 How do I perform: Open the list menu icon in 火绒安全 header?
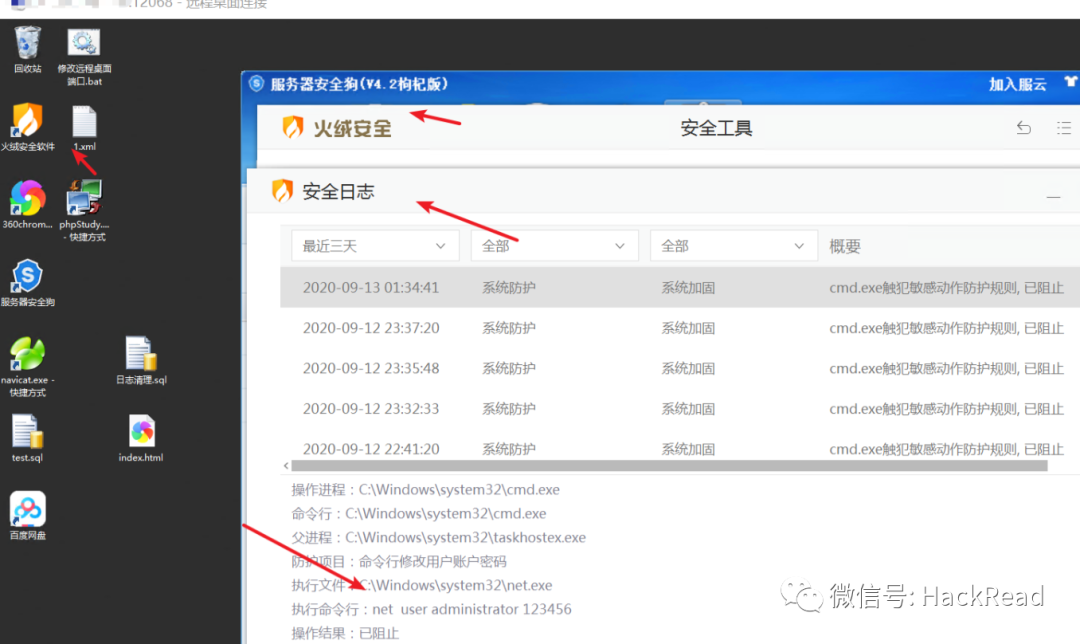pyautogui.click(x=1063, y=127)
